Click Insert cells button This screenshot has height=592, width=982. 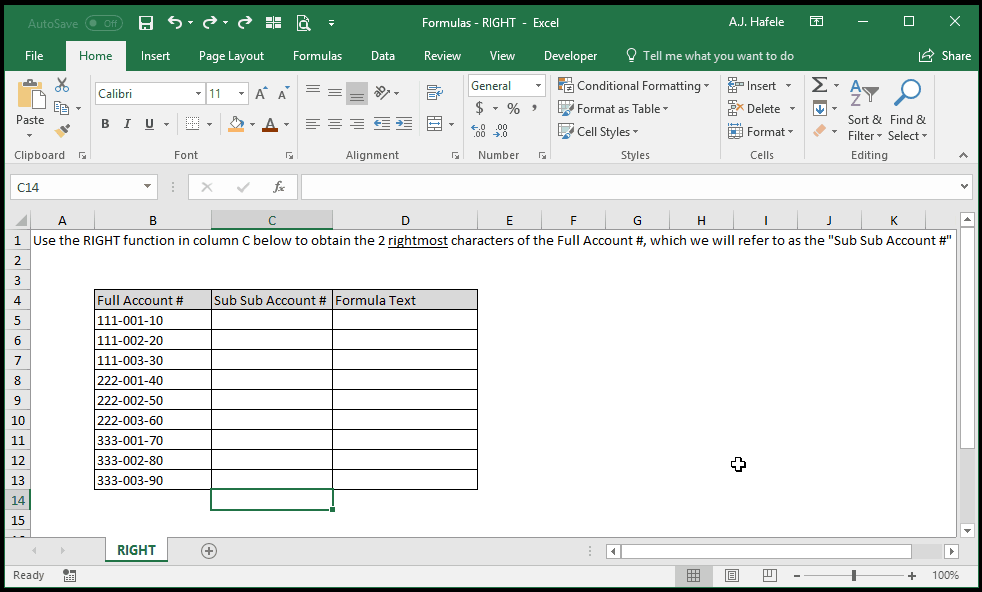(x=753, y=85)
